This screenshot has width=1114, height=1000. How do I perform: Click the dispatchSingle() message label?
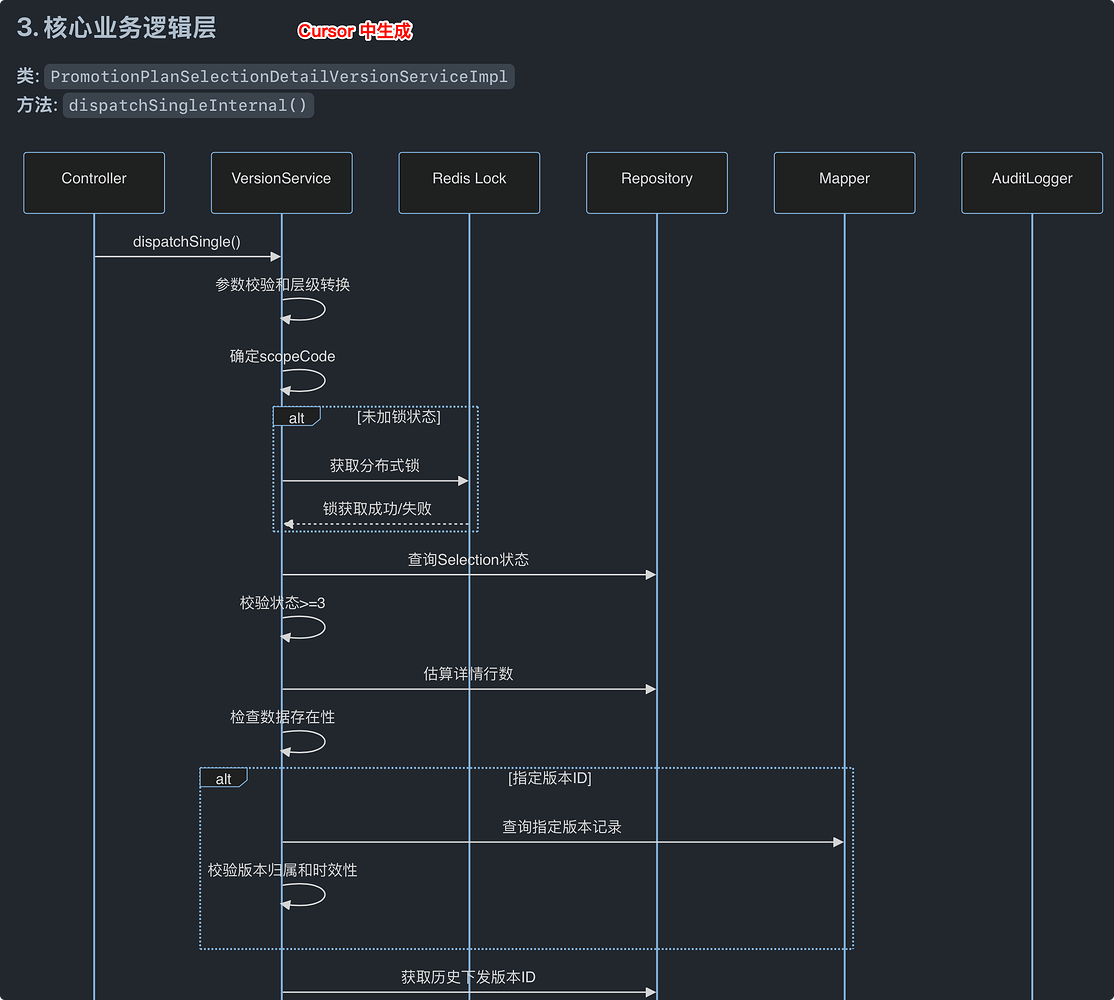coord(187,241)
